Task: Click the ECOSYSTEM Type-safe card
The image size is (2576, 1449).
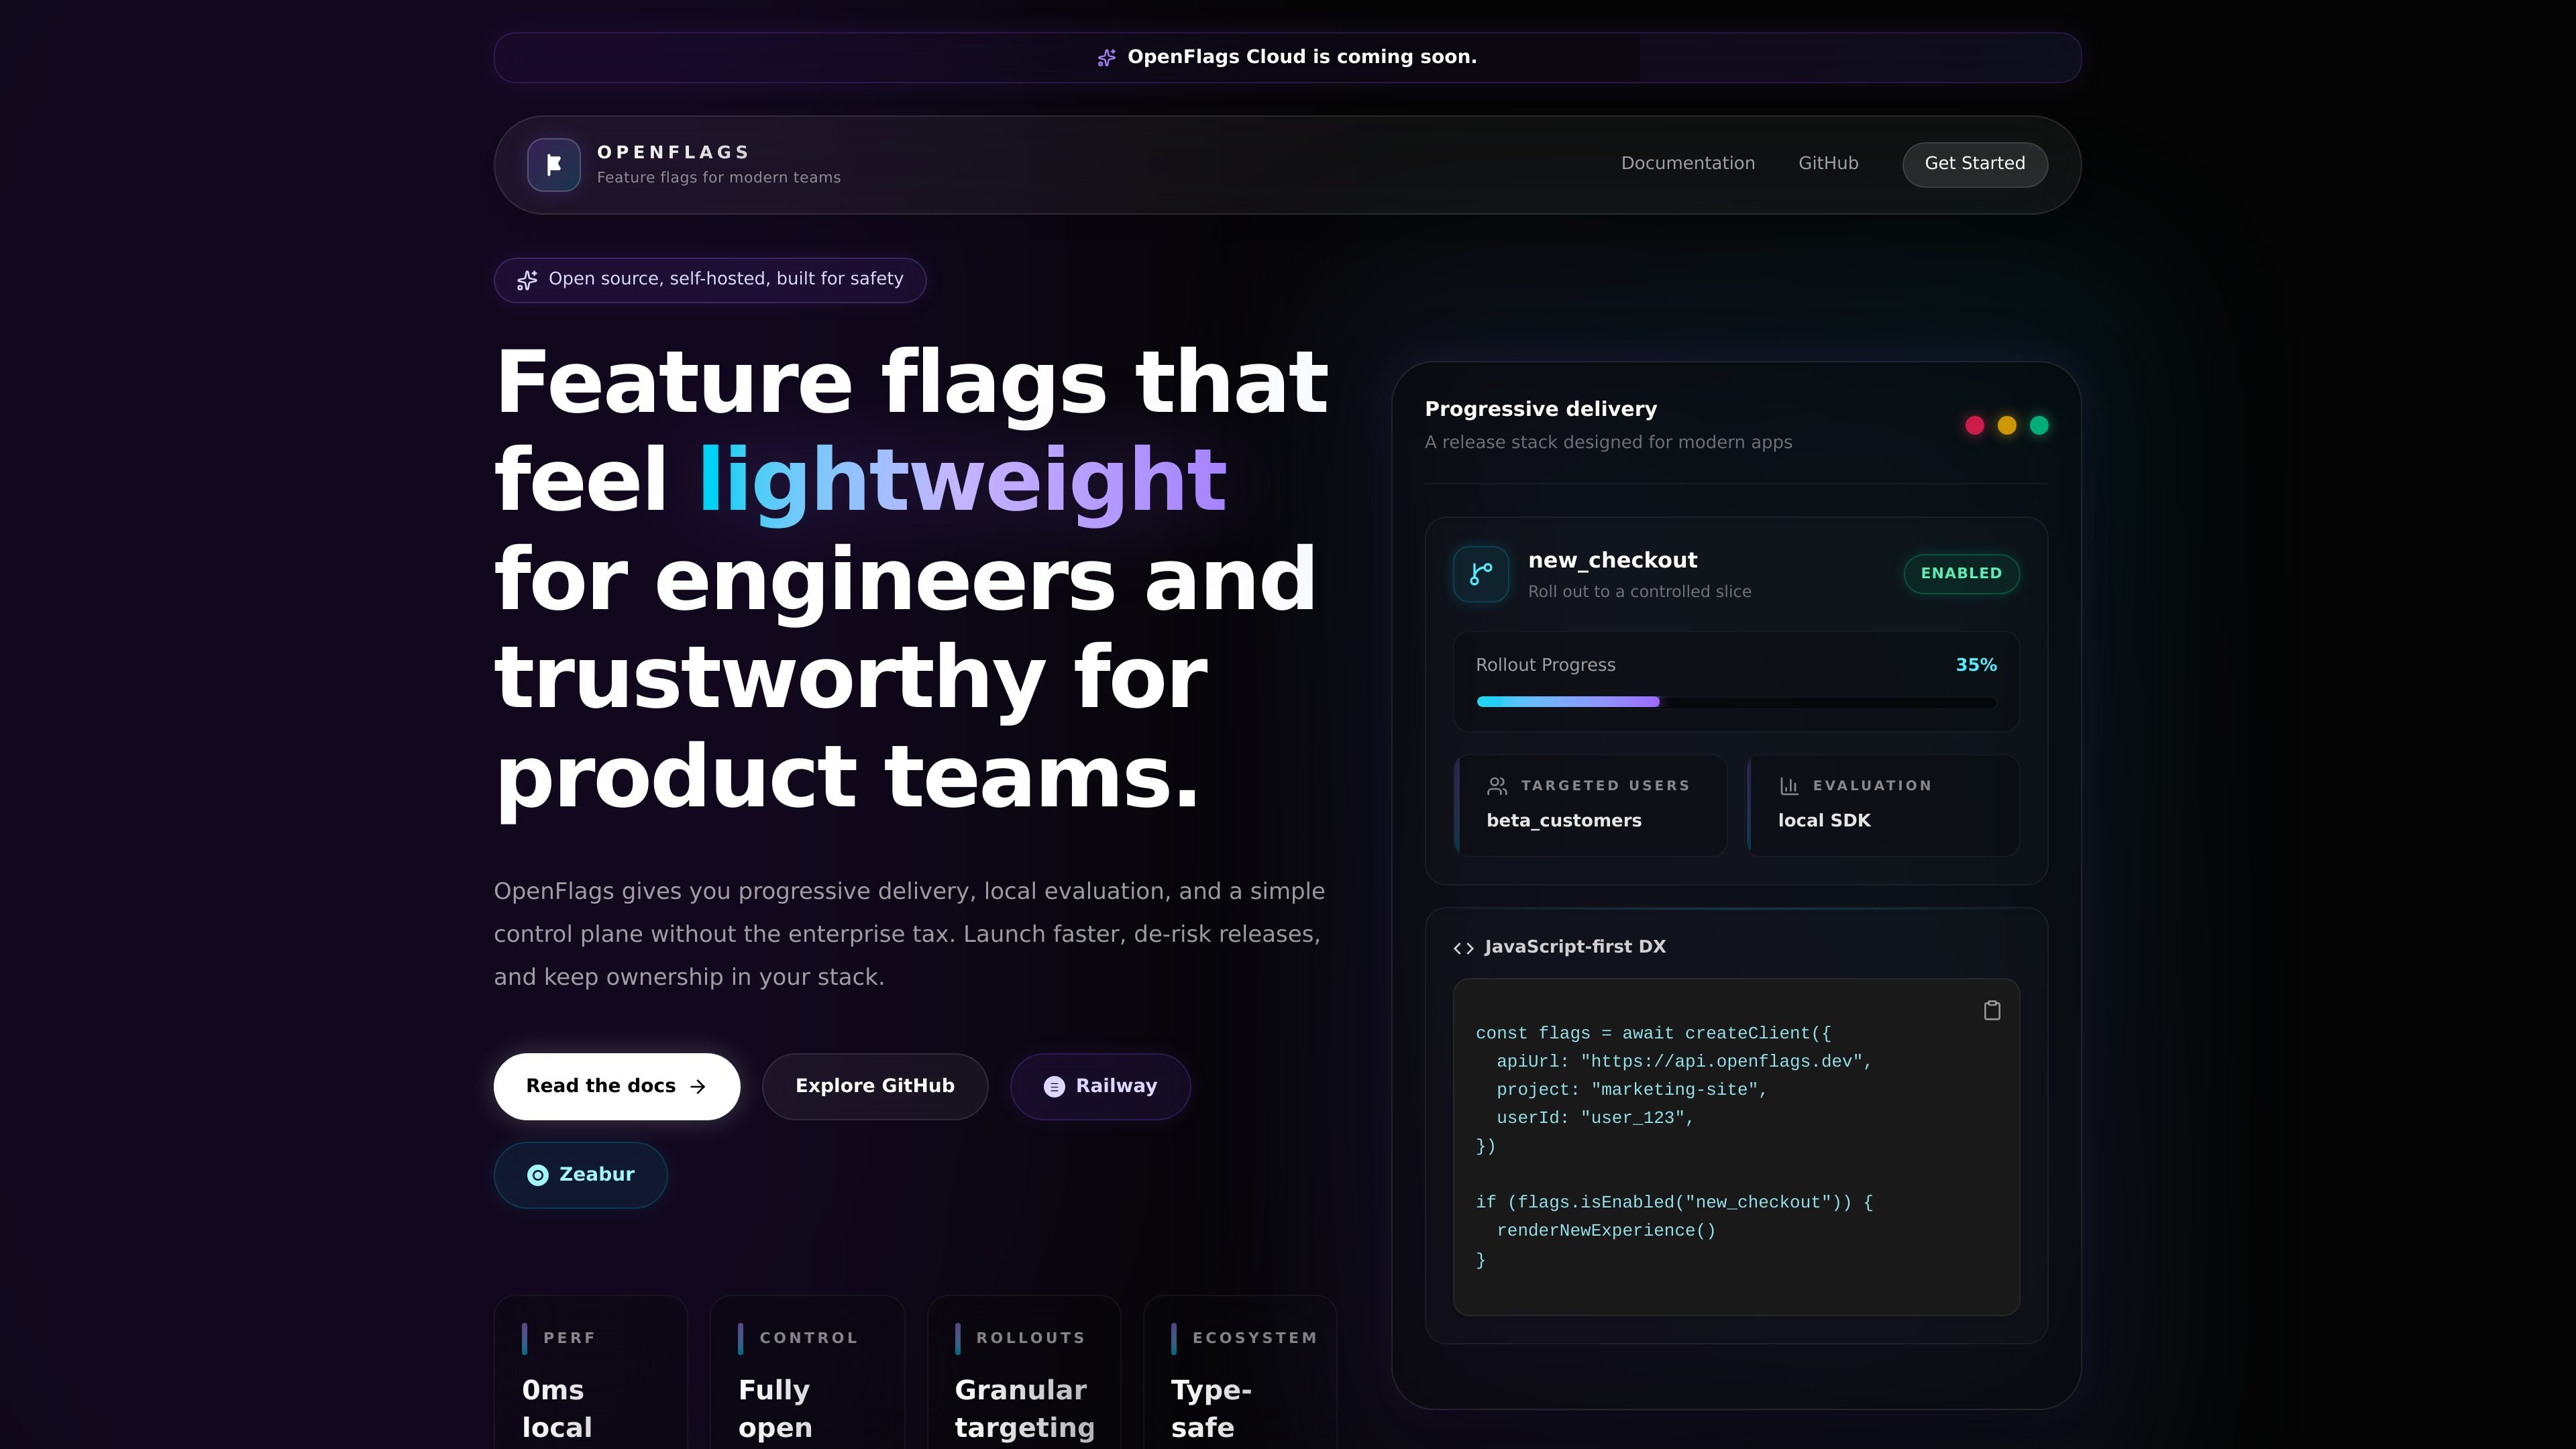Action: [x=1240, y=1372]
